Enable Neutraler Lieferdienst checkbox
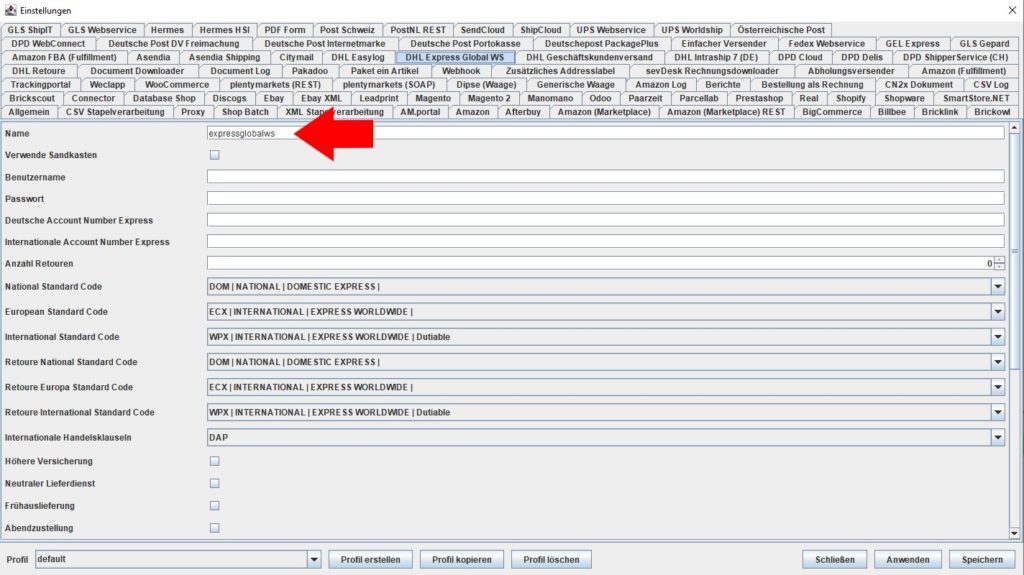The image size is (1024, 575). pyautogui.click(x=214, y=484)
